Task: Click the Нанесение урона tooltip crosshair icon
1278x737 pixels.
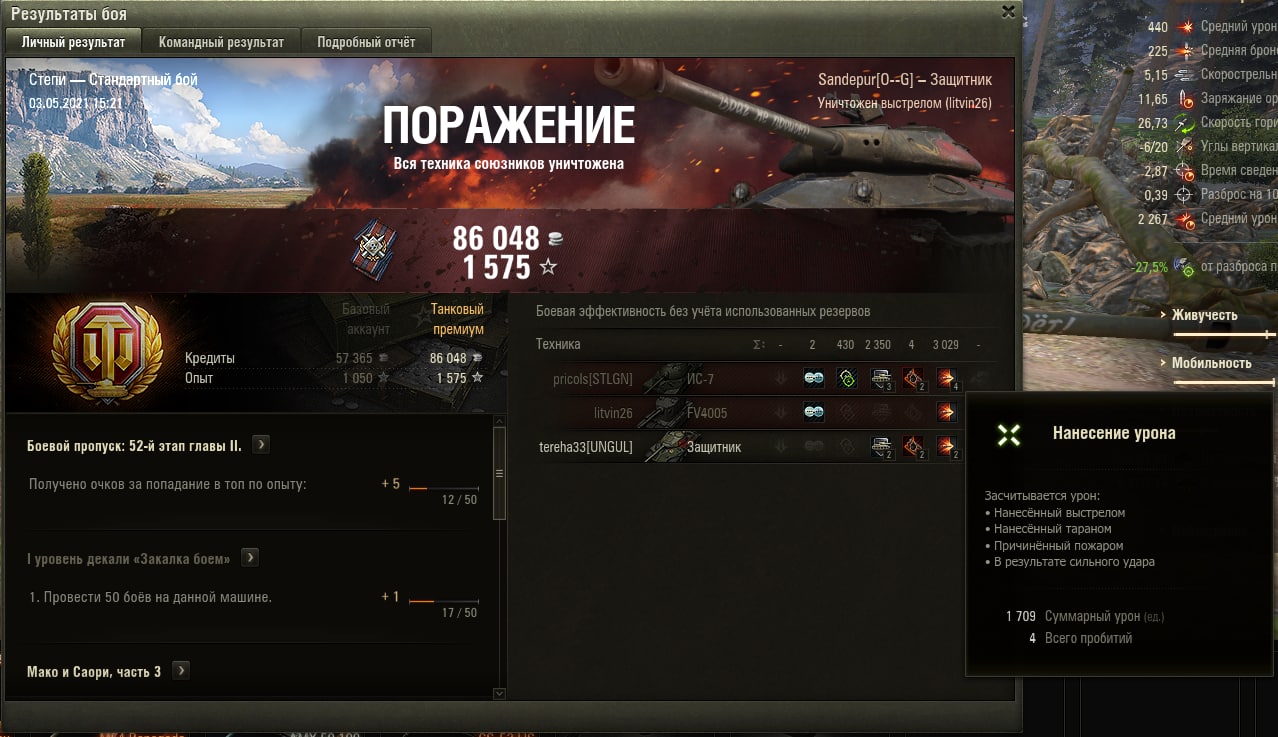Action: click(1009, 434)
